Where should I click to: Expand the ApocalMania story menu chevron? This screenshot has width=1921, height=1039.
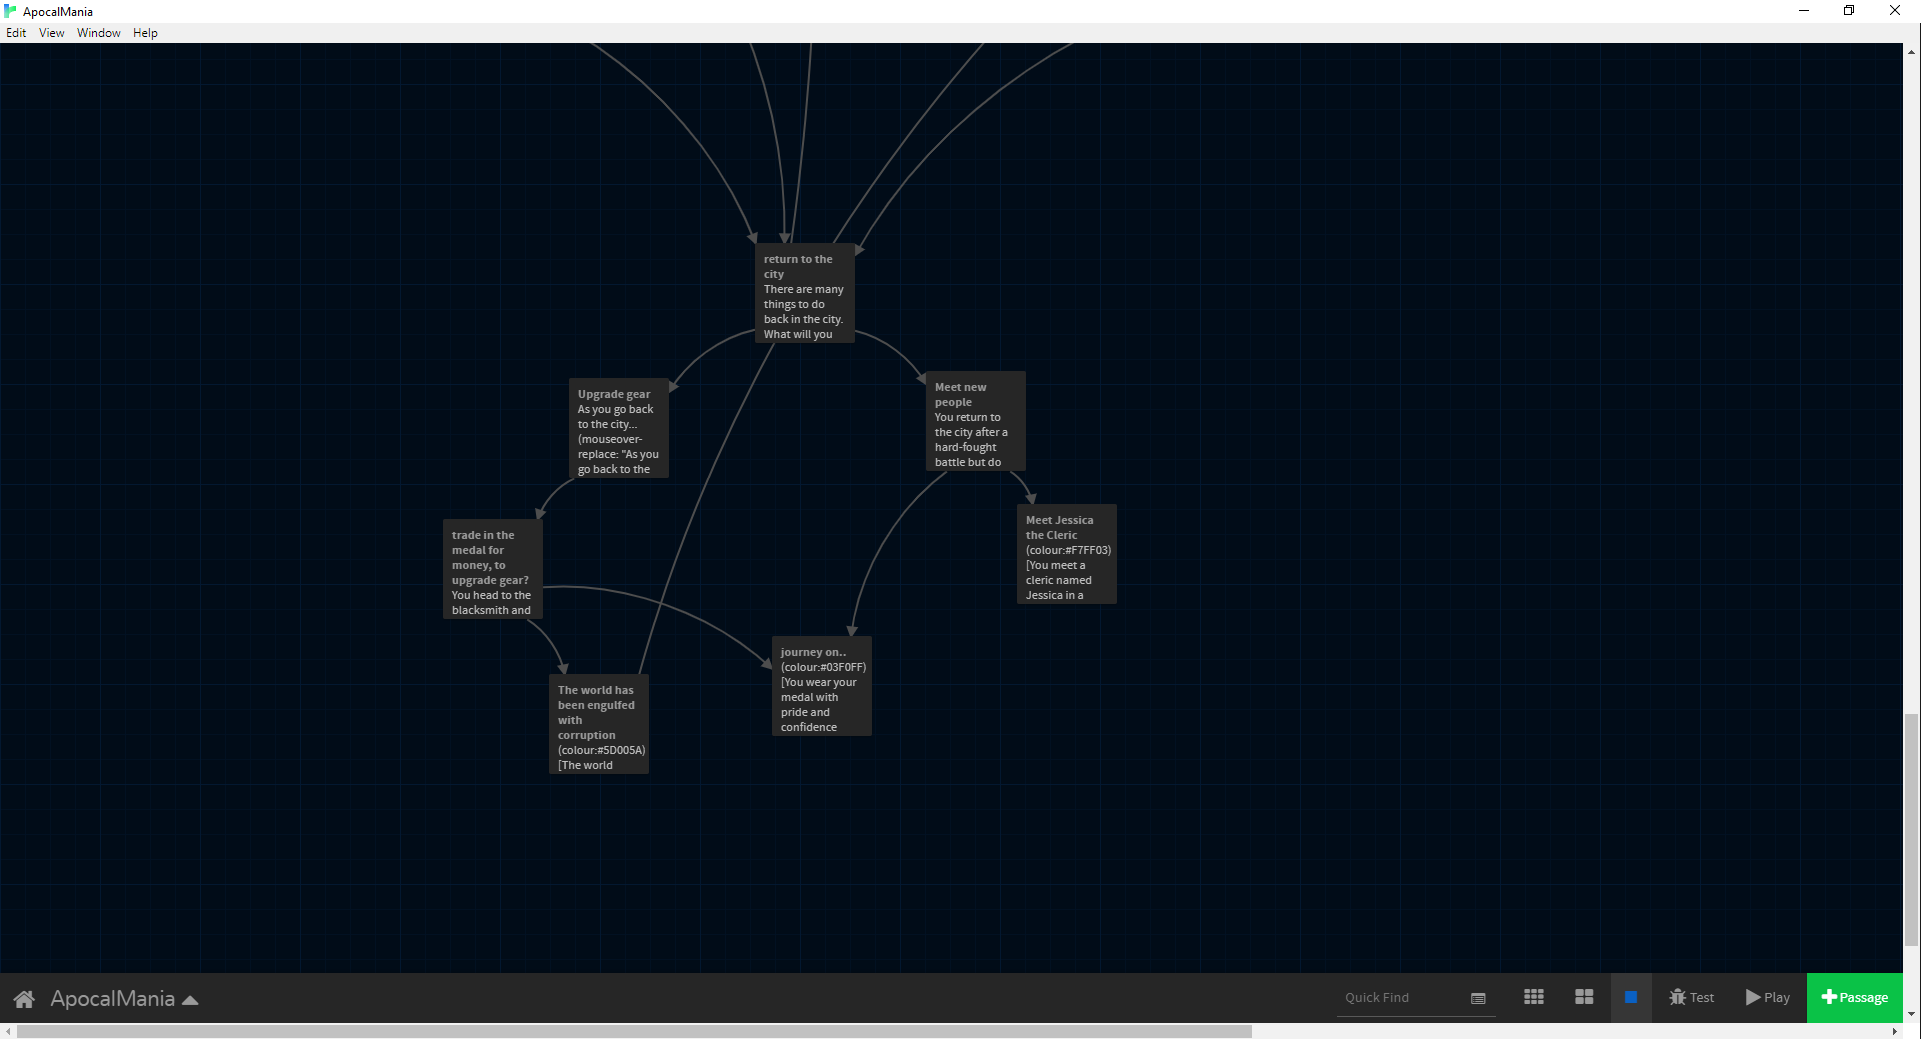[190, 998]
